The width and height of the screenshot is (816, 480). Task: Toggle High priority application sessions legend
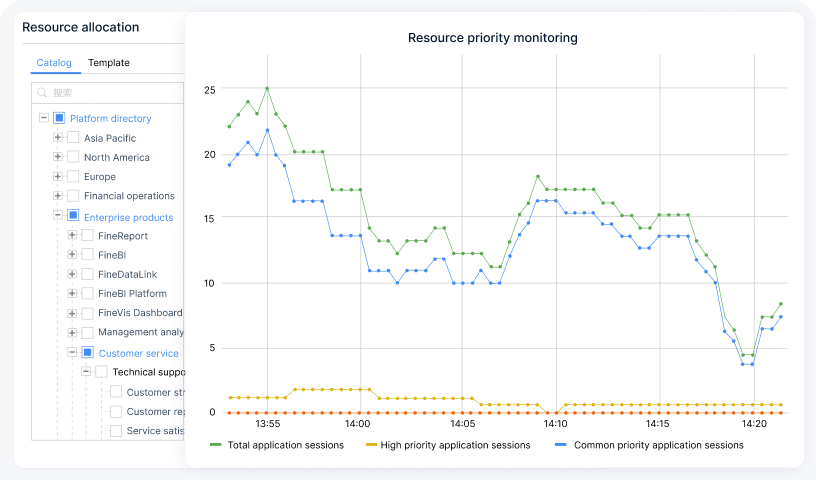(447, 445)
